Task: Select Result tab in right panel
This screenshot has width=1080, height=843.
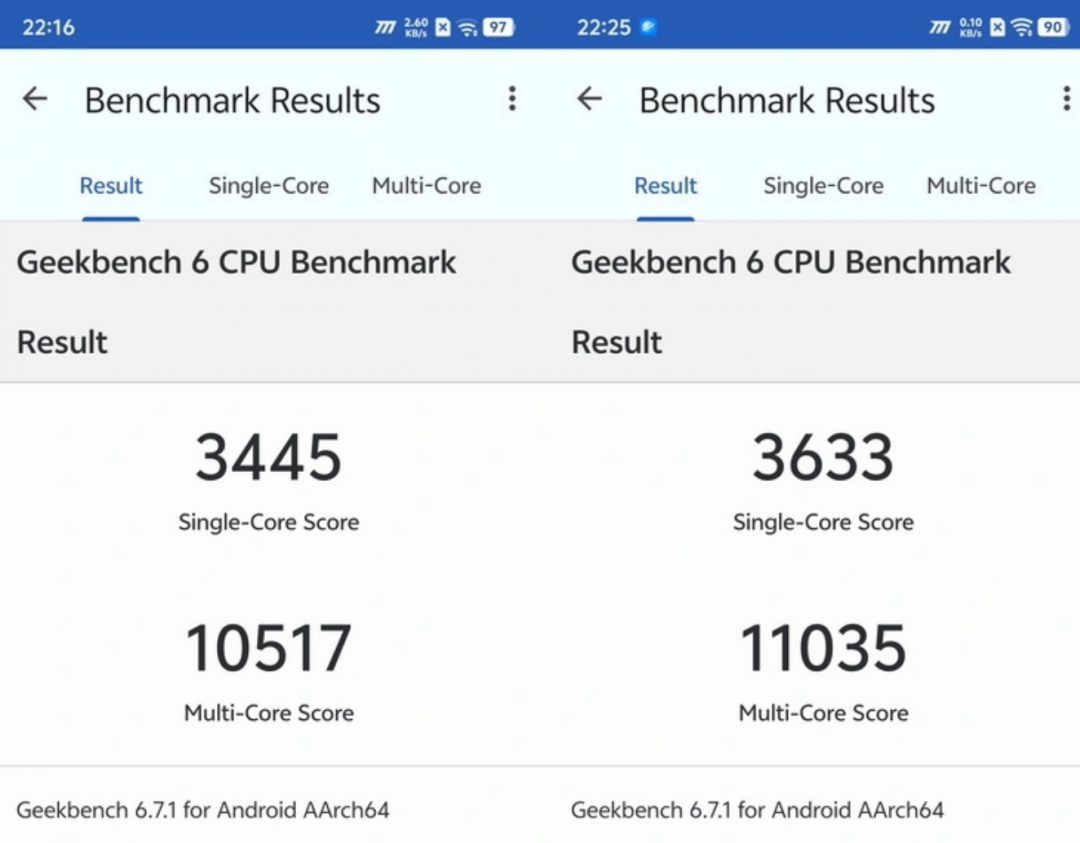Action: 665,185
